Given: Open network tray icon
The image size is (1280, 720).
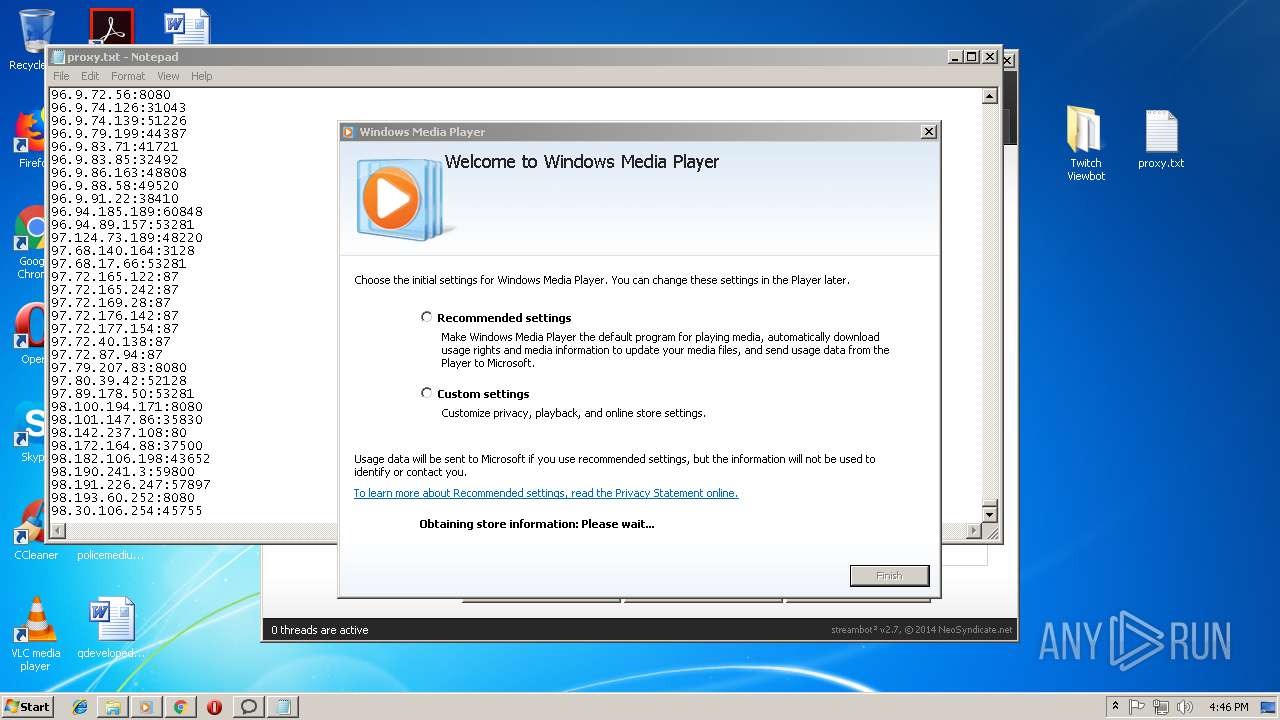Looking at the screenshot, I should click(x=1161, y=707).
